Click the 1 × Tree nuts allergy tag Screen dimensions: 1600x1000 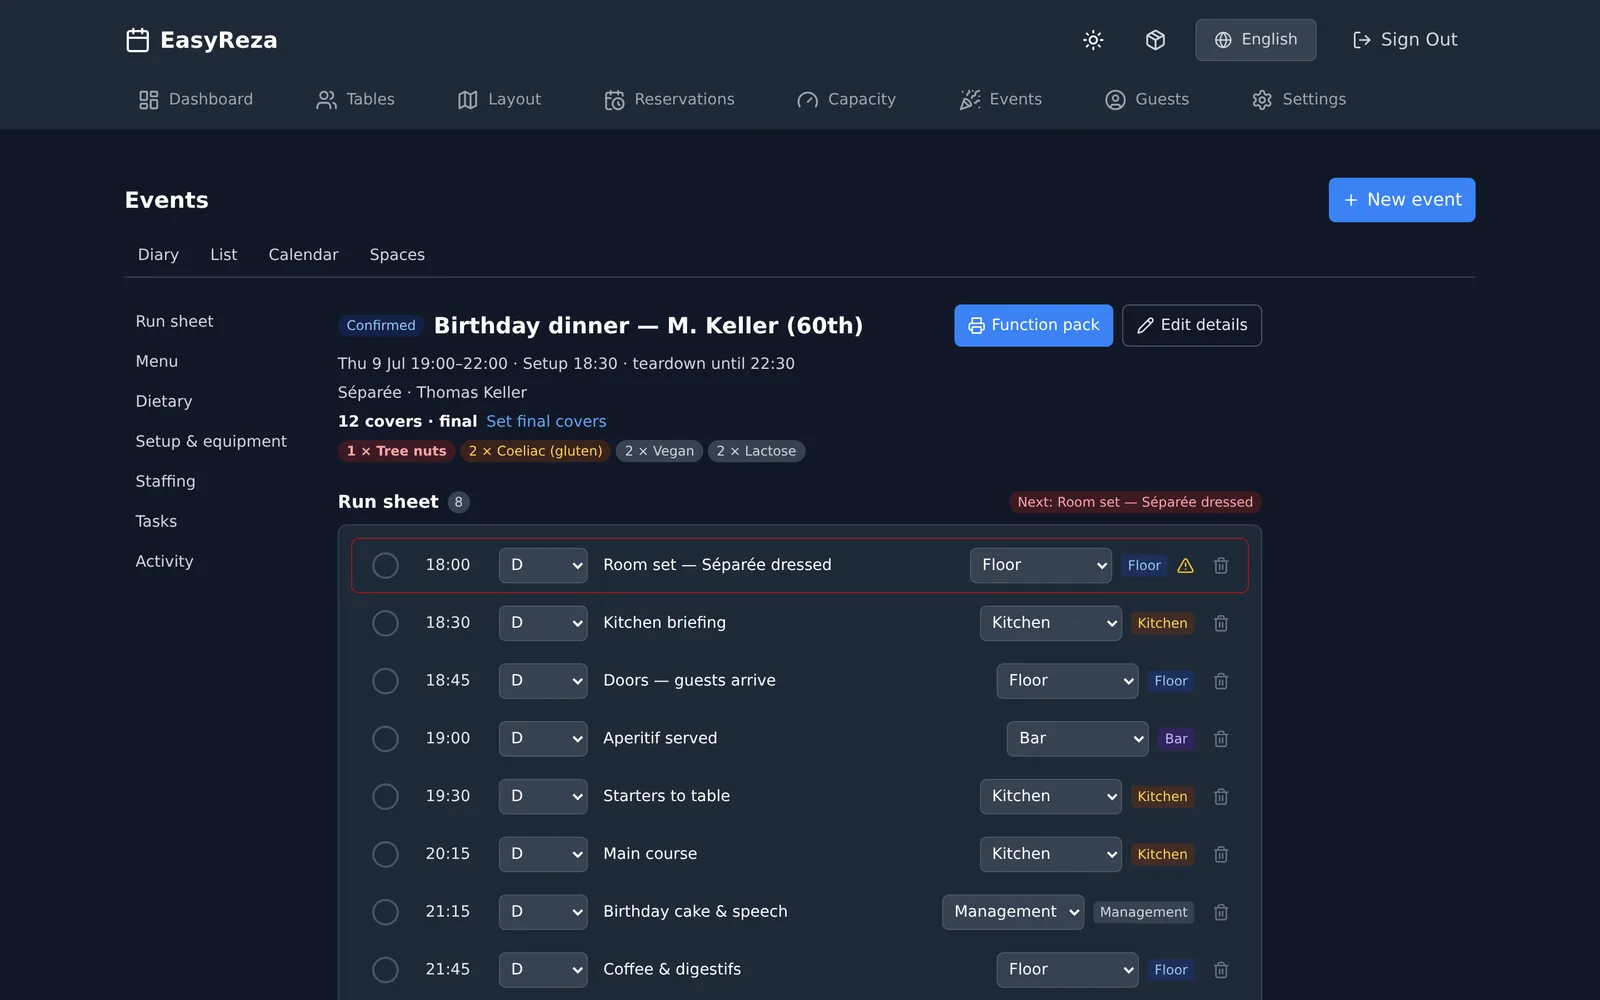[396, 451]
